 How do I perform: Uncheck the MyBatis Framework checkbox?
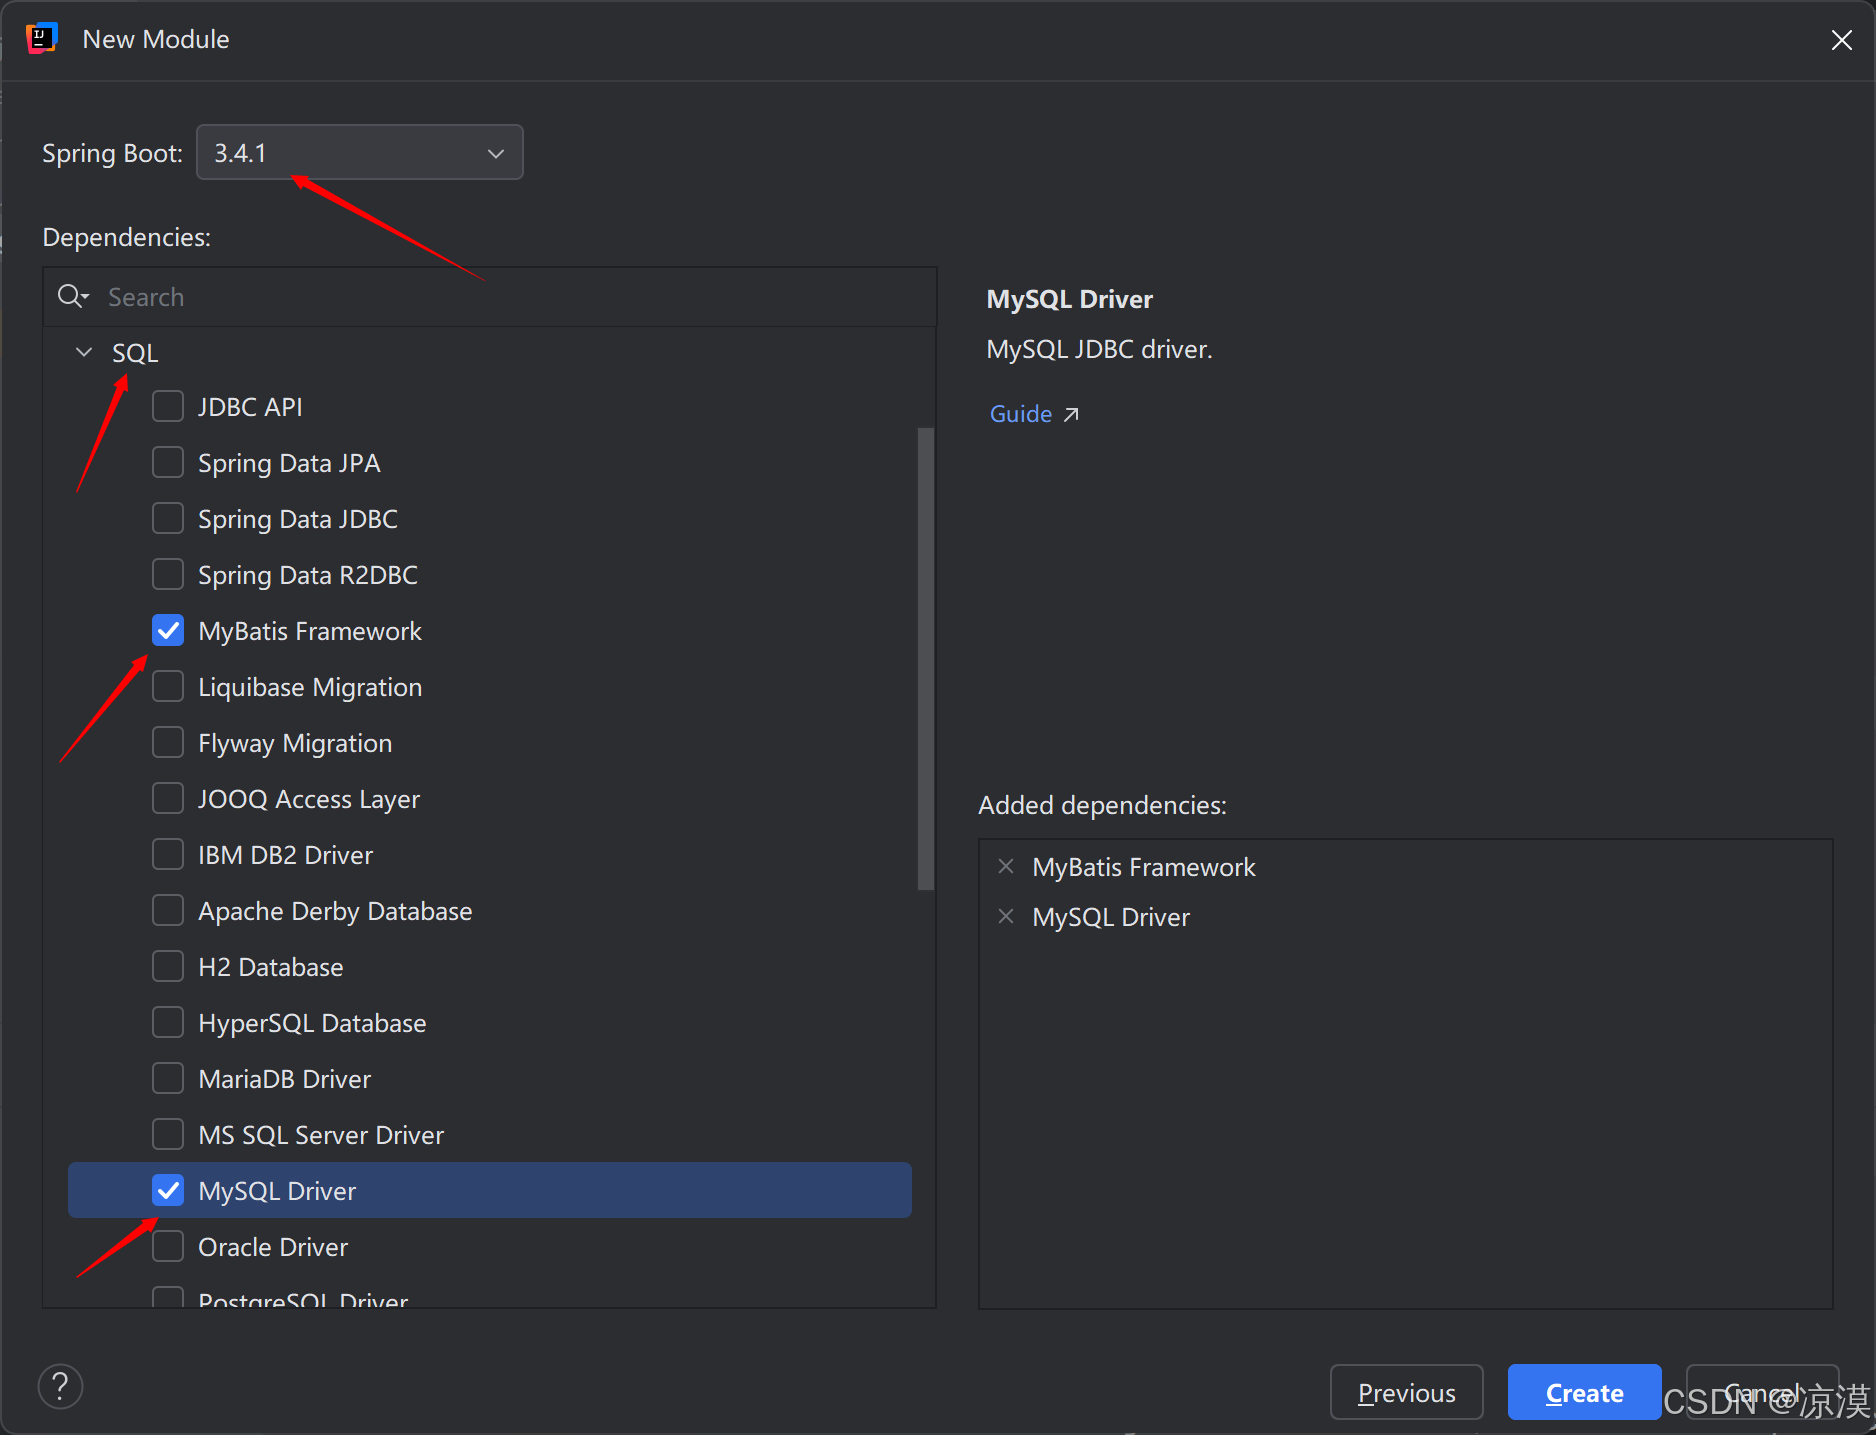pos(168,630)
